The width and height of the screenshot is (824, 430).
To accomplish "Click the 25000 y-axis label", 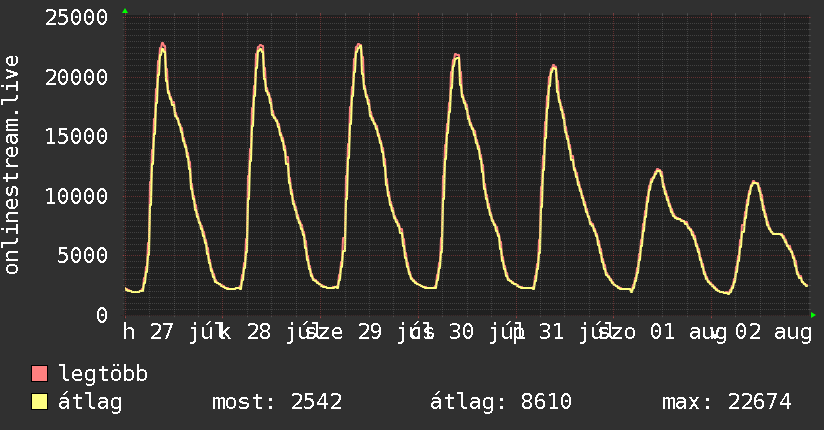I will 76,18.
